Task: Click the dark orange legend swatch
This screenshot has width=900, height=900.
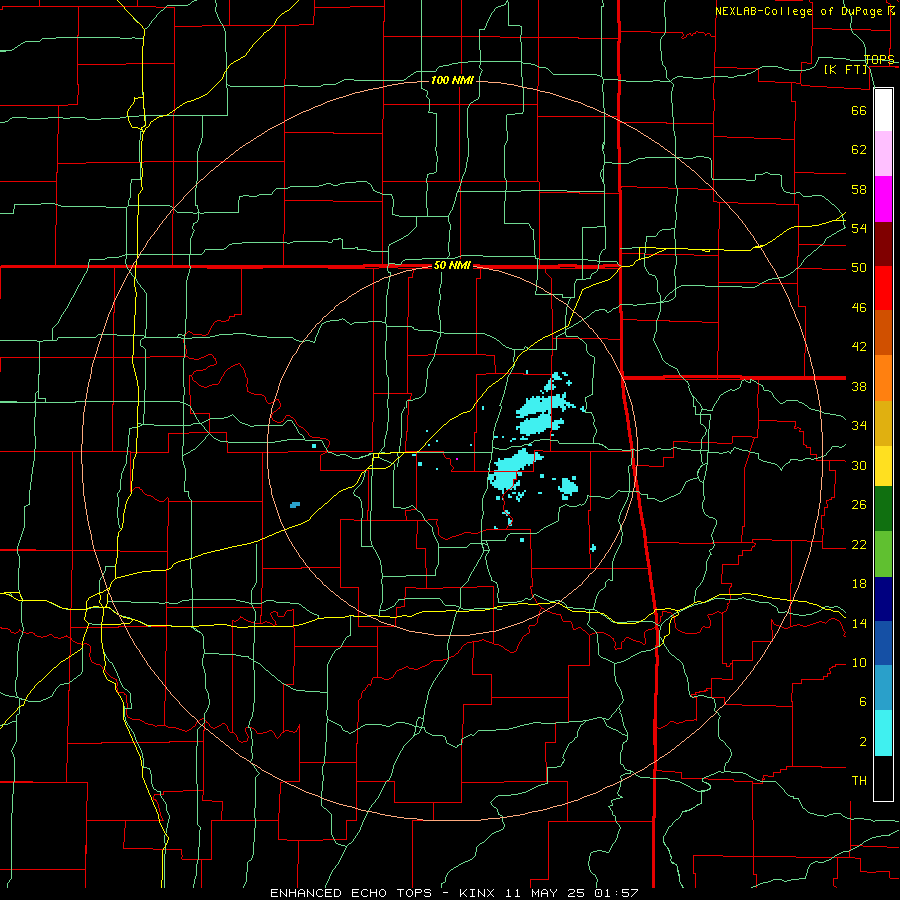Action: [x=883, y=333]
